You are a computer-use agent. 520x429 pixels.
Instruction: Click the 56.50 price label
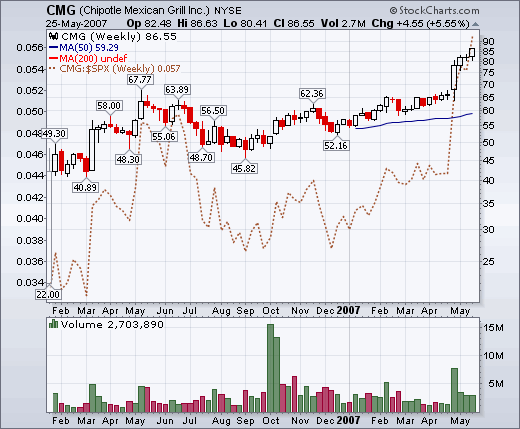[x=213, y=111]
